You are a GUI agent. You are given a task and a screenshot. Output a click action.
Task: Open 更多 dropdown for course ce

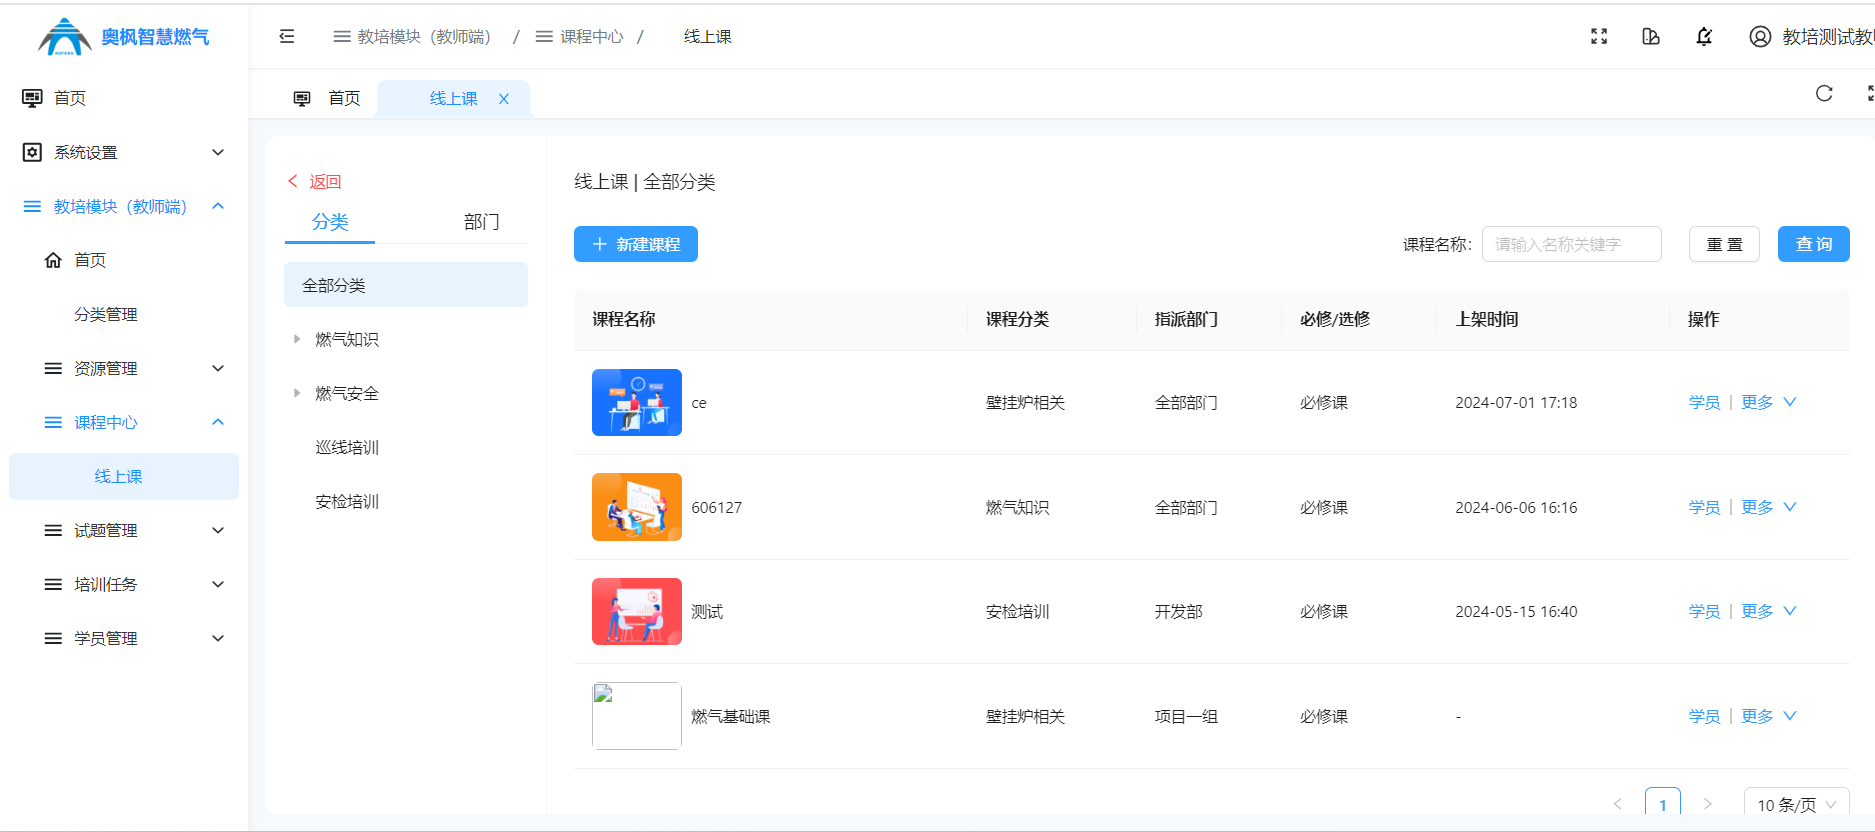coord(1769,402)
